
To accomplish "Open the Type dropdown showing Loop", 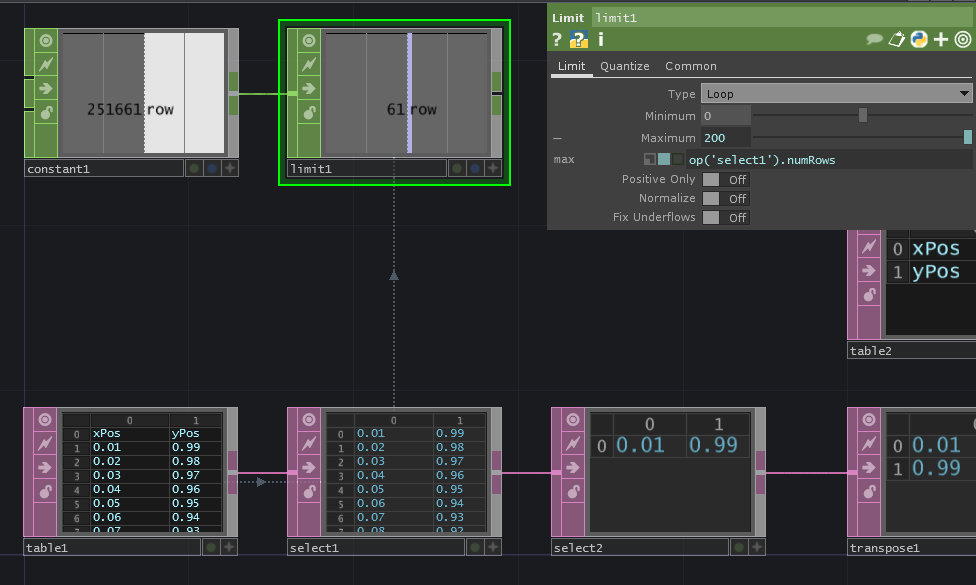I will pos(836,94).
